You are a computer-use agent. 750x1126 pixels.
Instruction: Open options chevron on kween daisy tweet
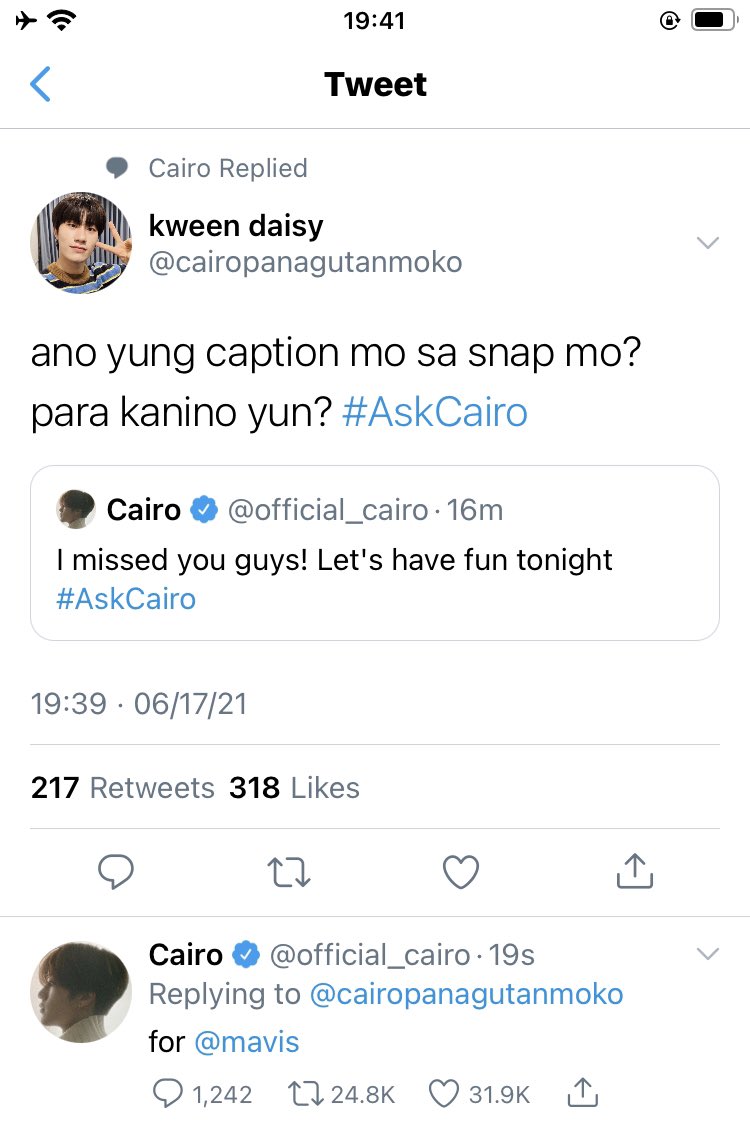pyautogui.click(x=708, y=243)
